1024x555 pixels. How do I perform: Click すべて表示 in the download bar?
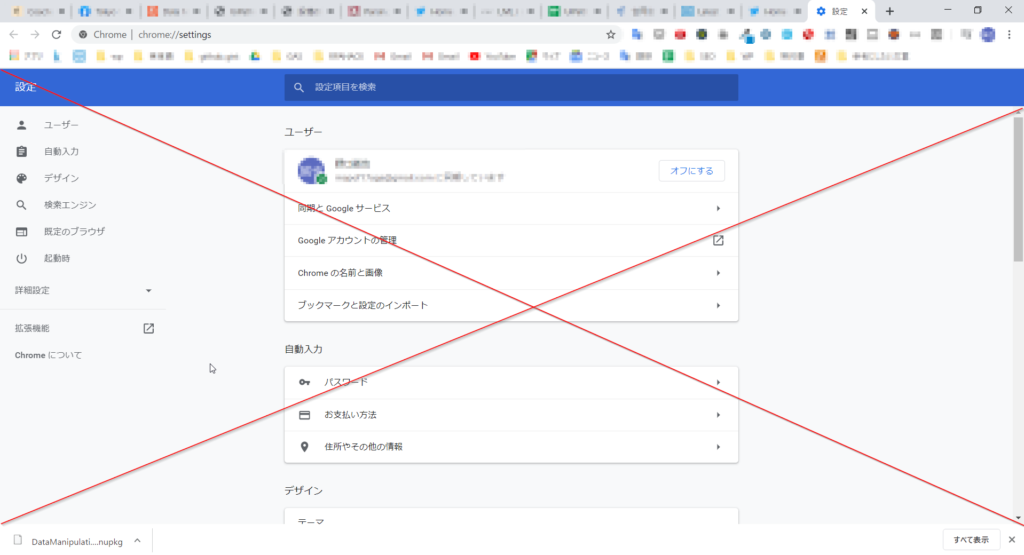click(x=971, y=540)
